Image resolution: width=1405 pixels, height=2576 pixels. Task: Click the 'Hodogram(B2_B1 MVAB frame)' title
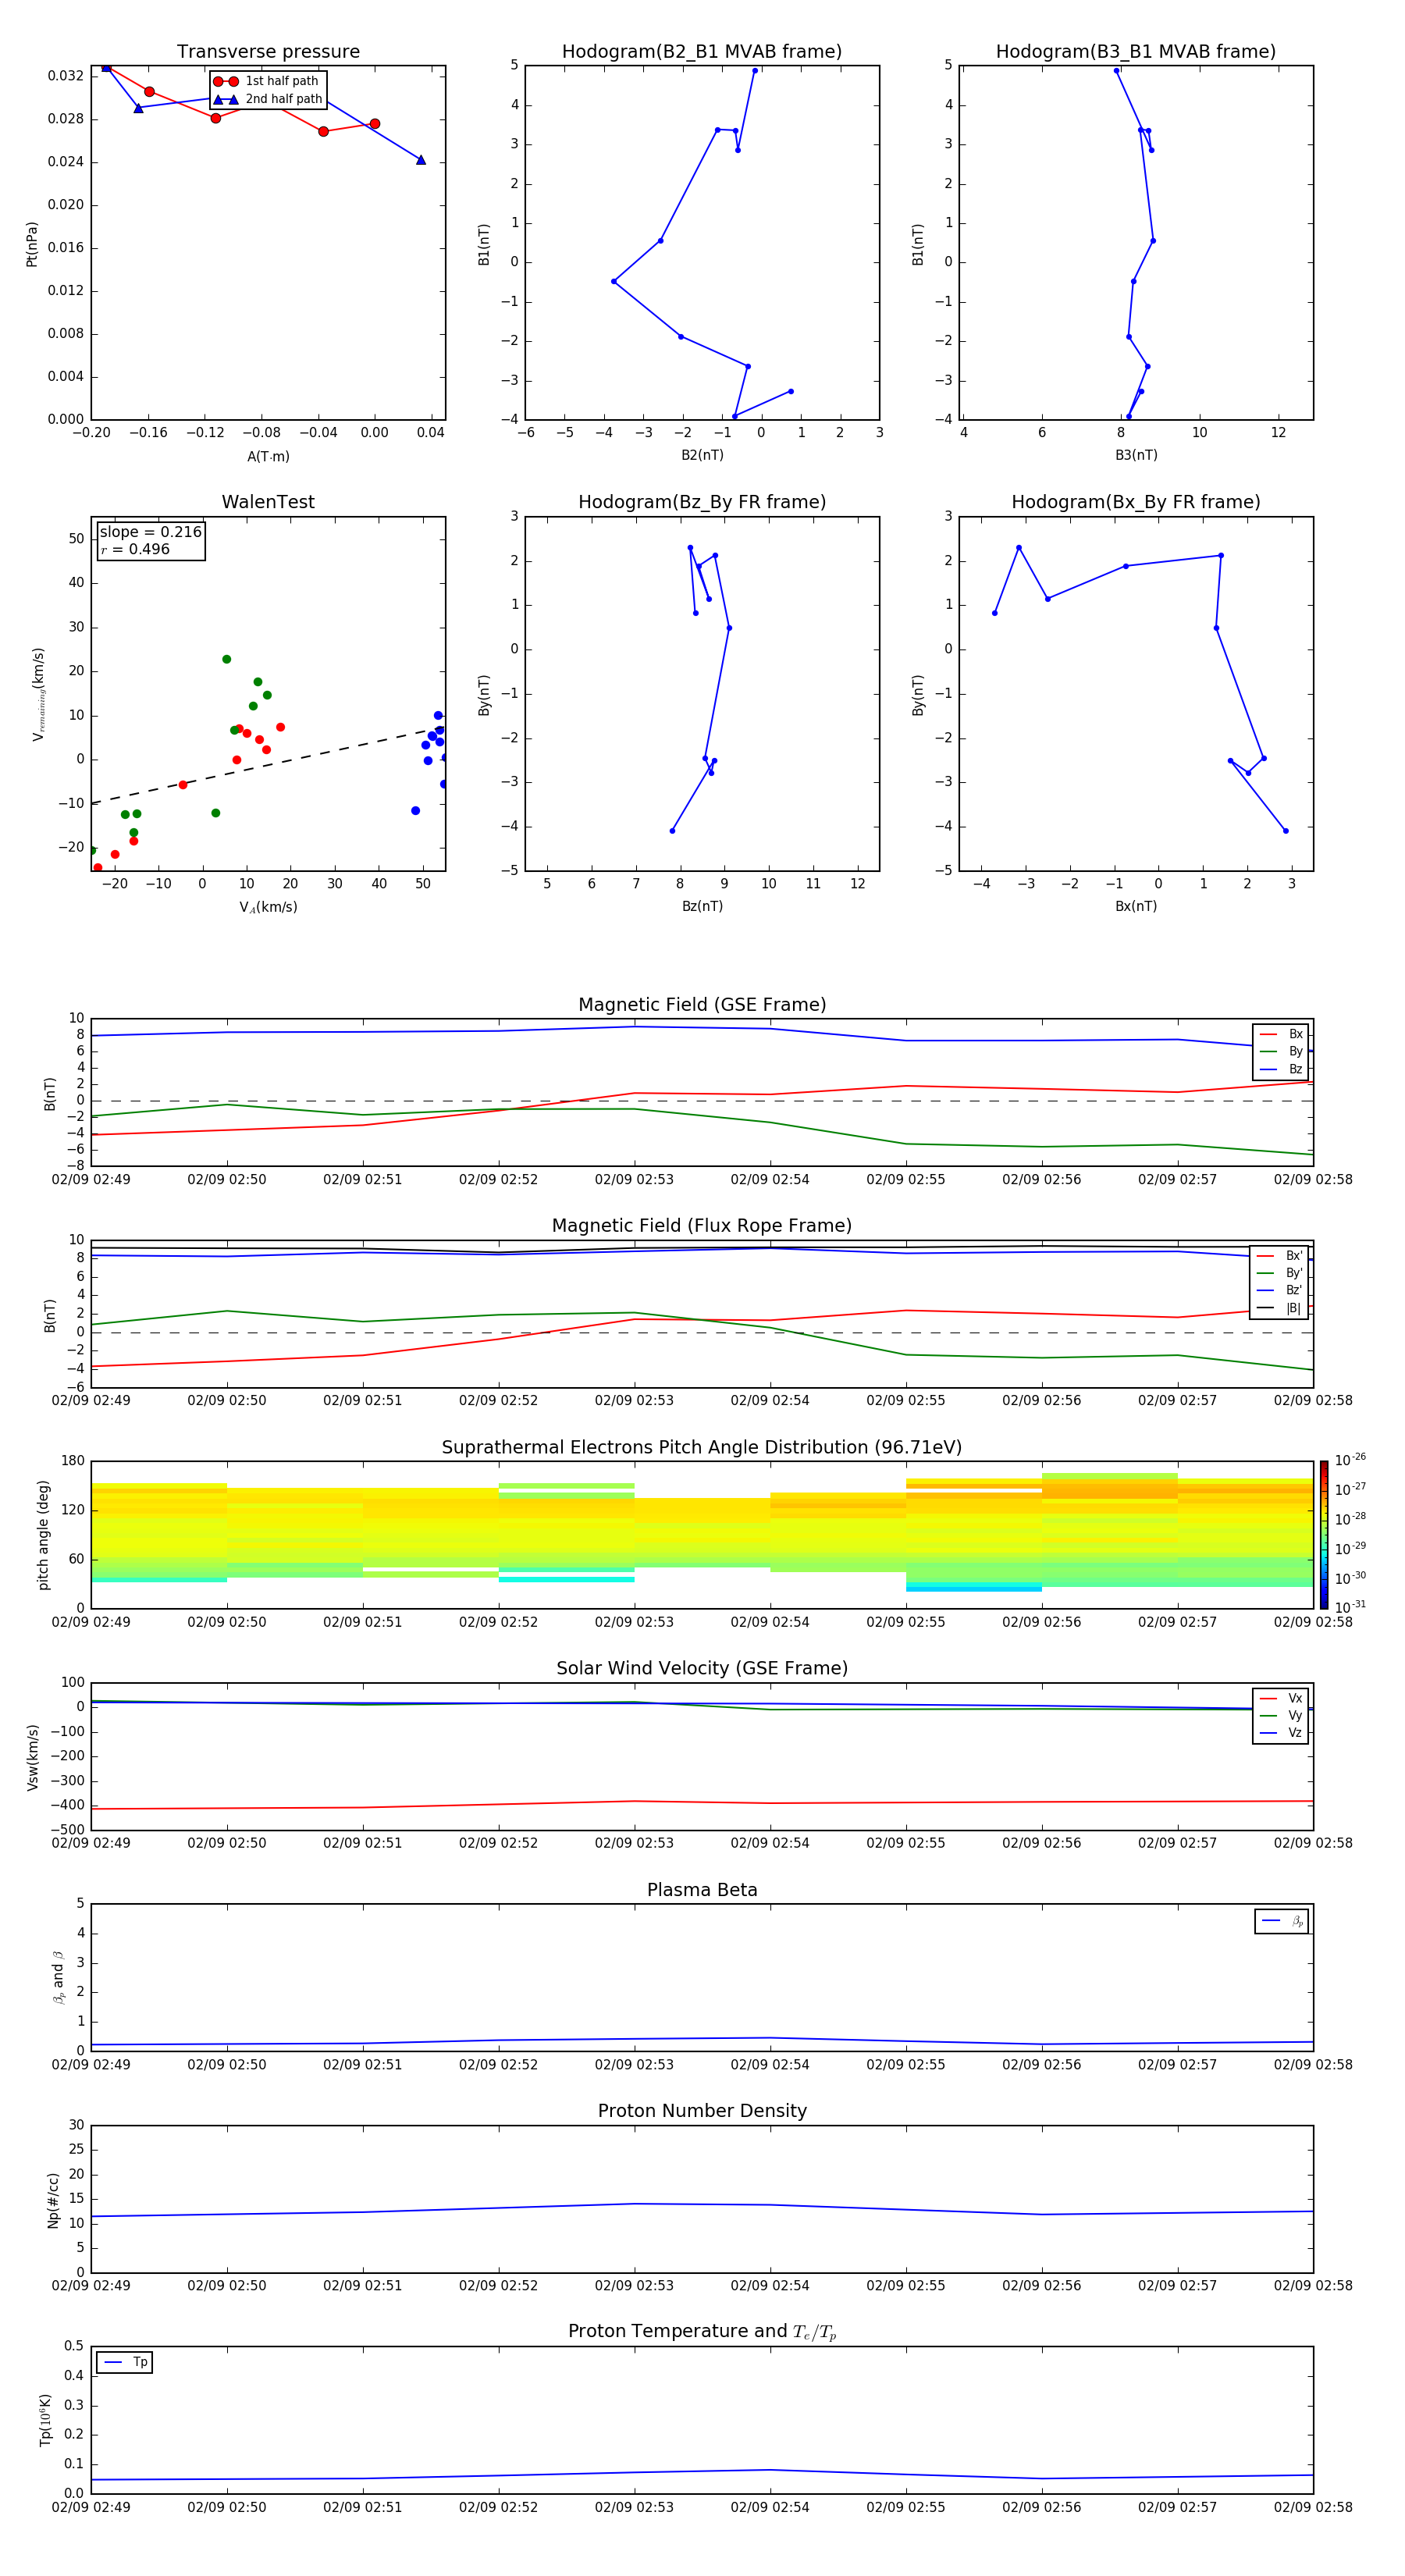(702, 52)
